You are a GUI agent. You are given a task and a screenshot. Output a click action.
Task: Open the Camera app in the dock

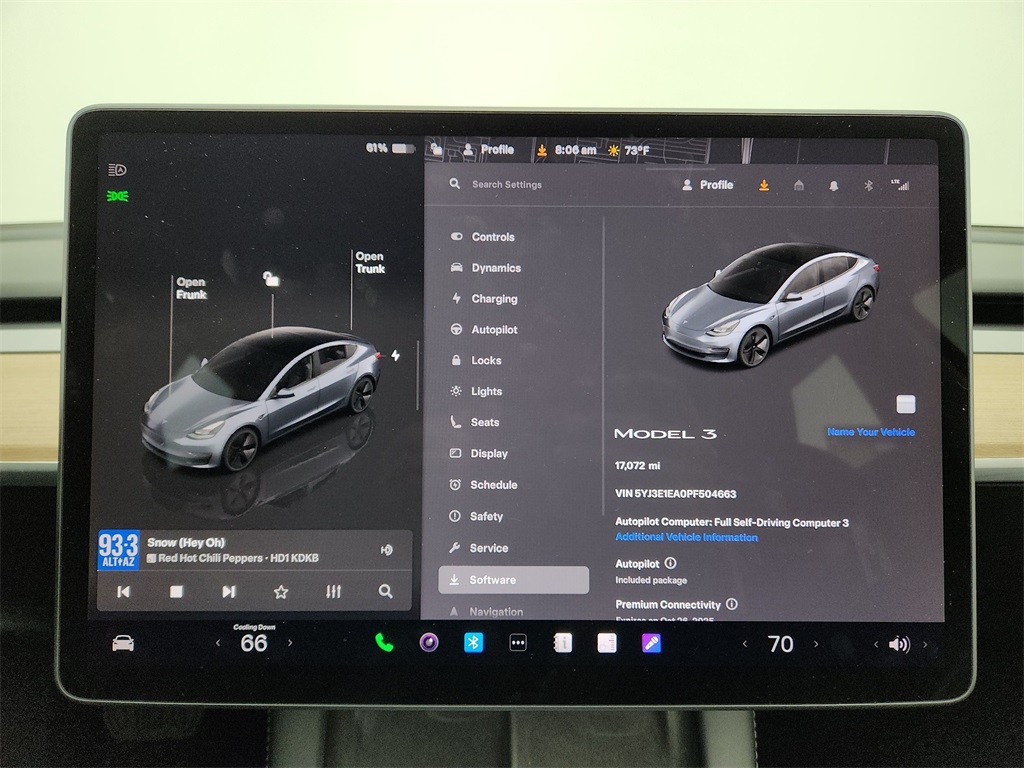tap(428, 643)
